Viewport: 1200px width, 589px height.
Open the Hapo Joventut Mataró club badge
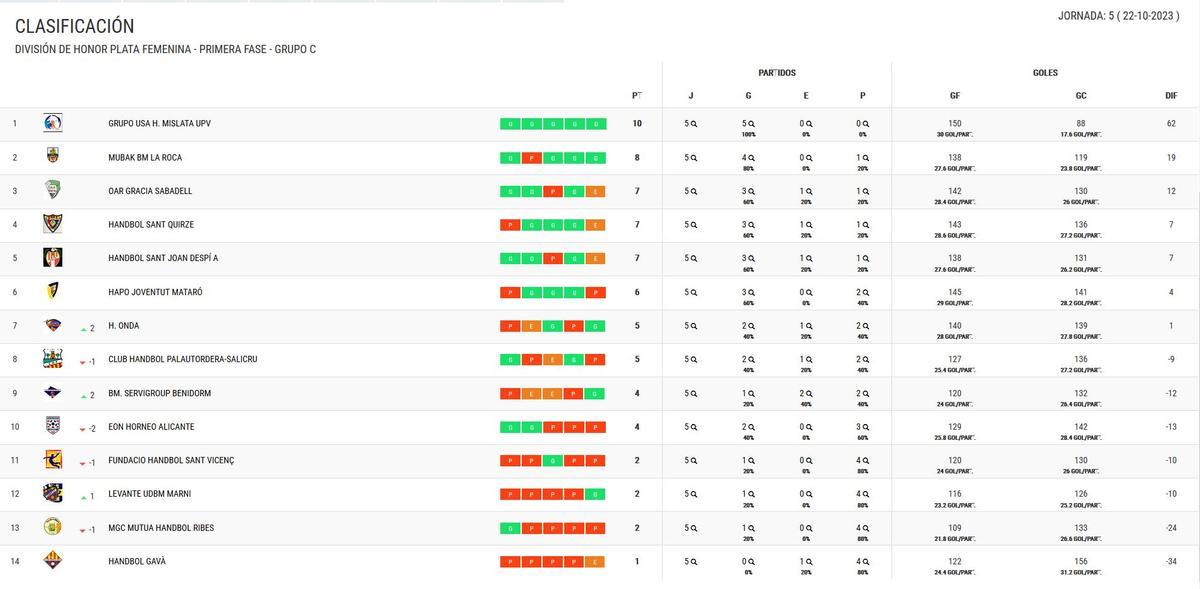point(52,291)
